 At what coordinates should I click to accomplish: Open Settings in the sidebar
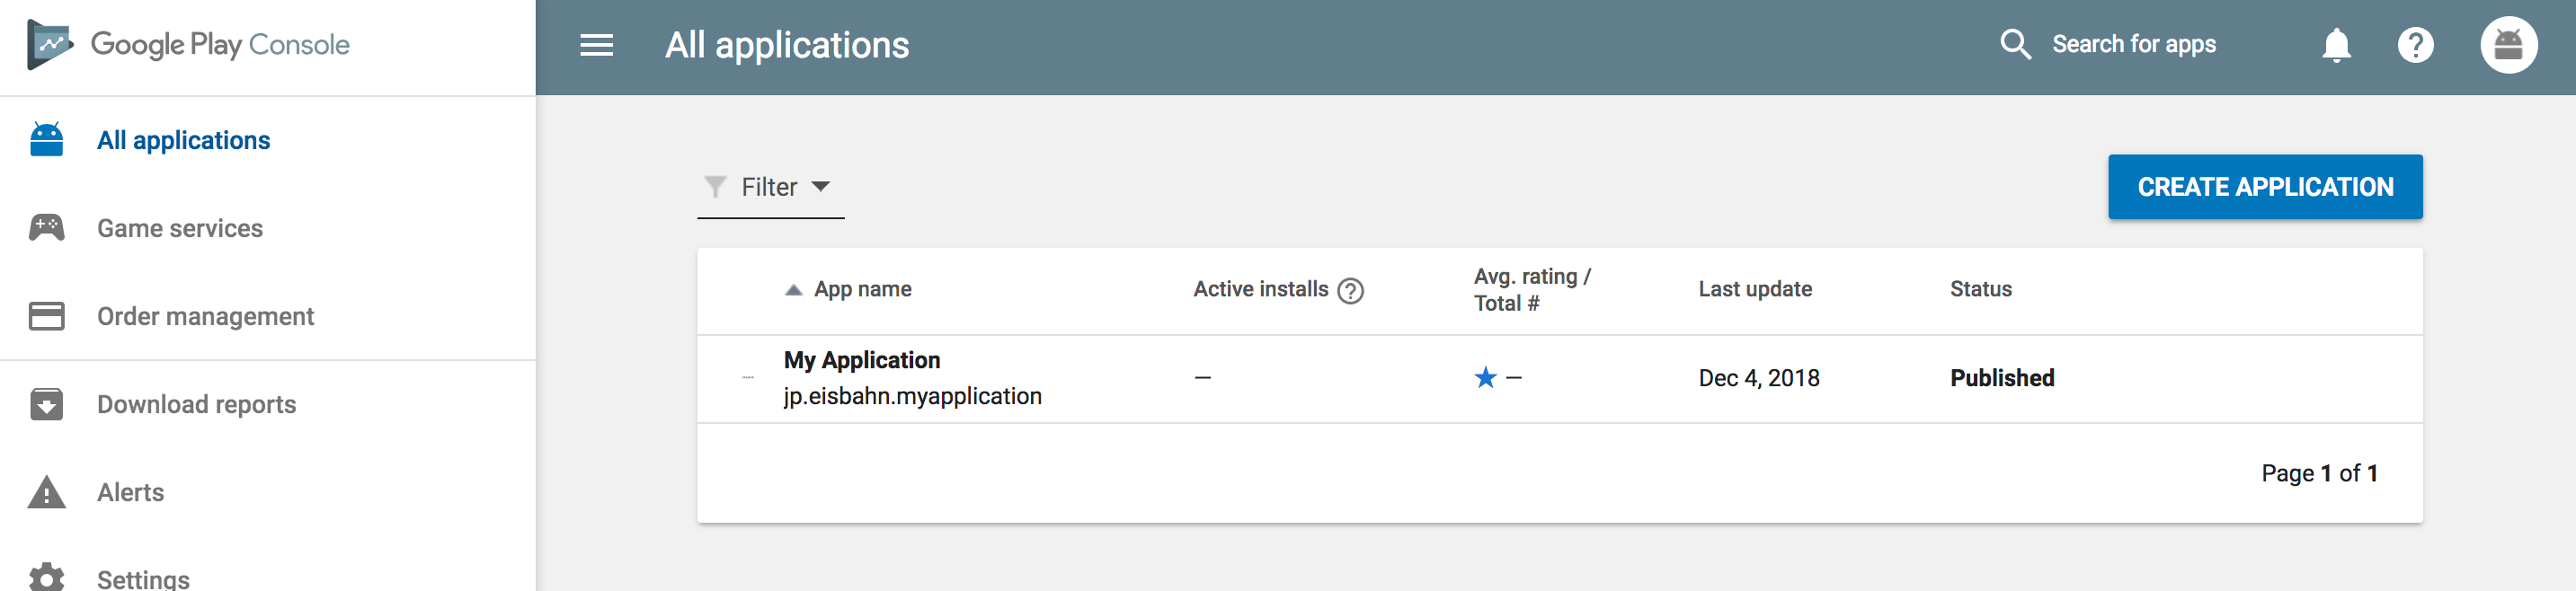(143, 578)
